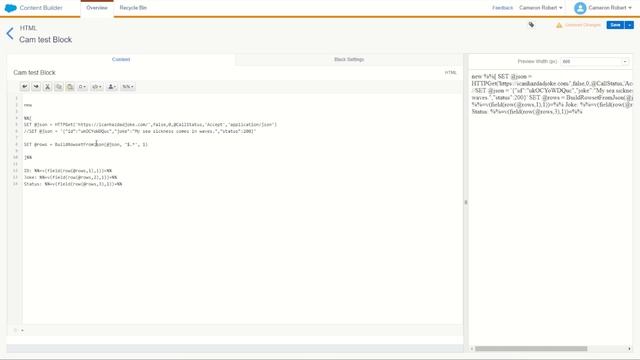Click the preview scrollbar right arrow

(629, 349)
